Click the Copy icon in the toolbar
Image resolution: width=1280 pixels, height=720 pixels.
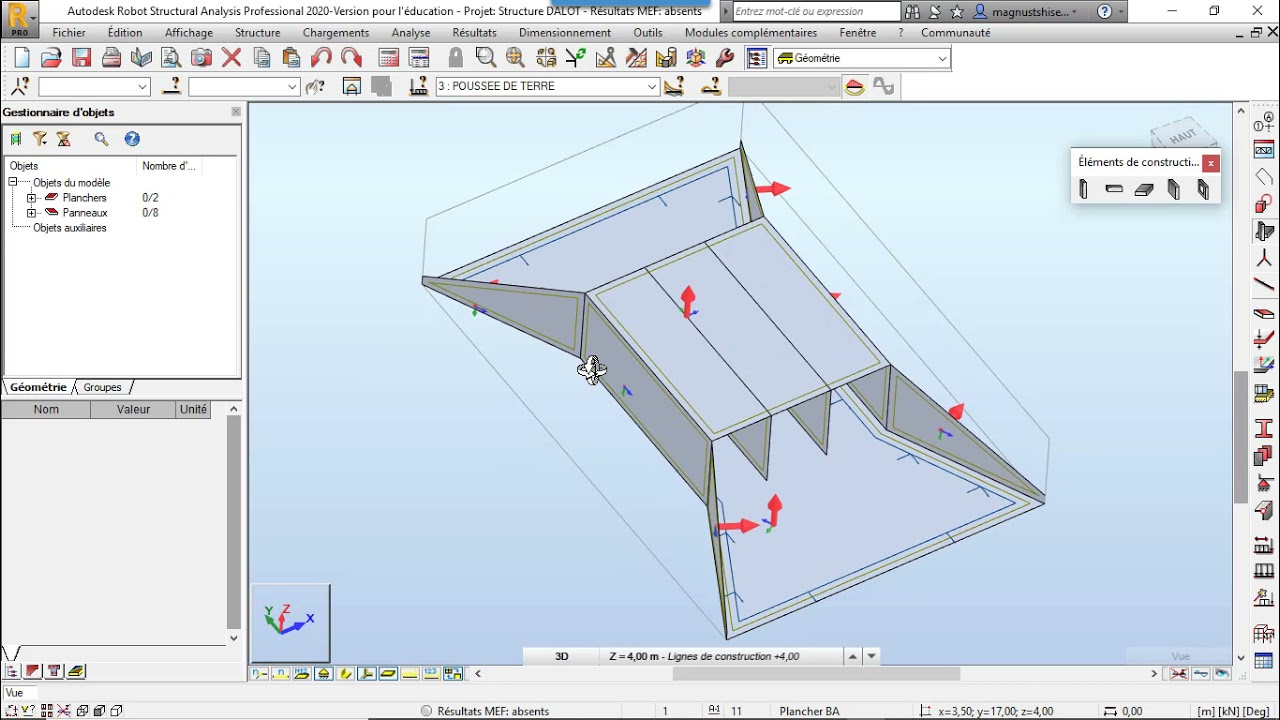(262, 58)
